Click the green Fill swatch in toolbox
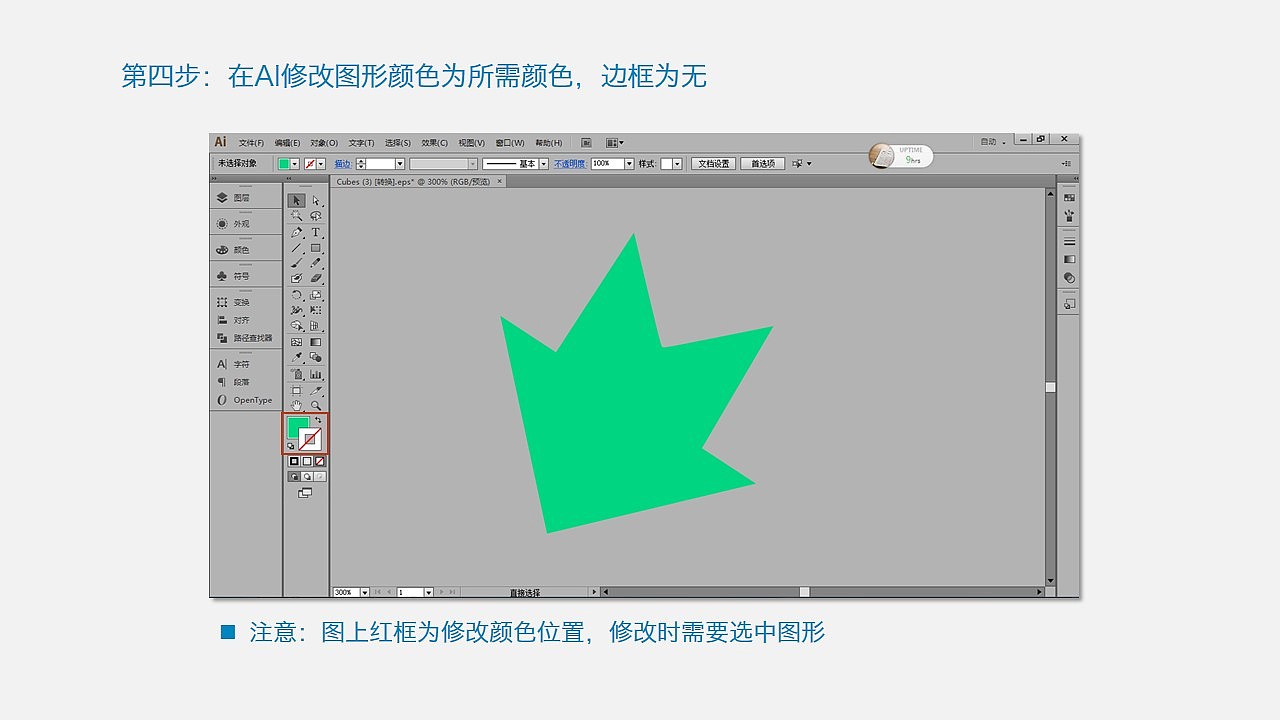The height and width of the screenshot is (720, 1280). click(x=297, y=427)
